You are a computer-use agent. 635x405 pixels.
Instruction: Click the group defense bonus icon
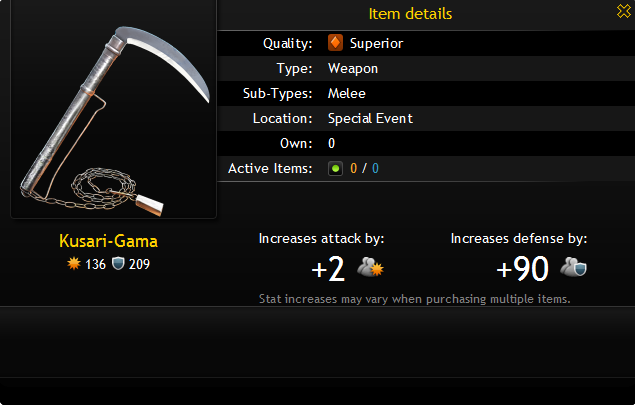573,267
